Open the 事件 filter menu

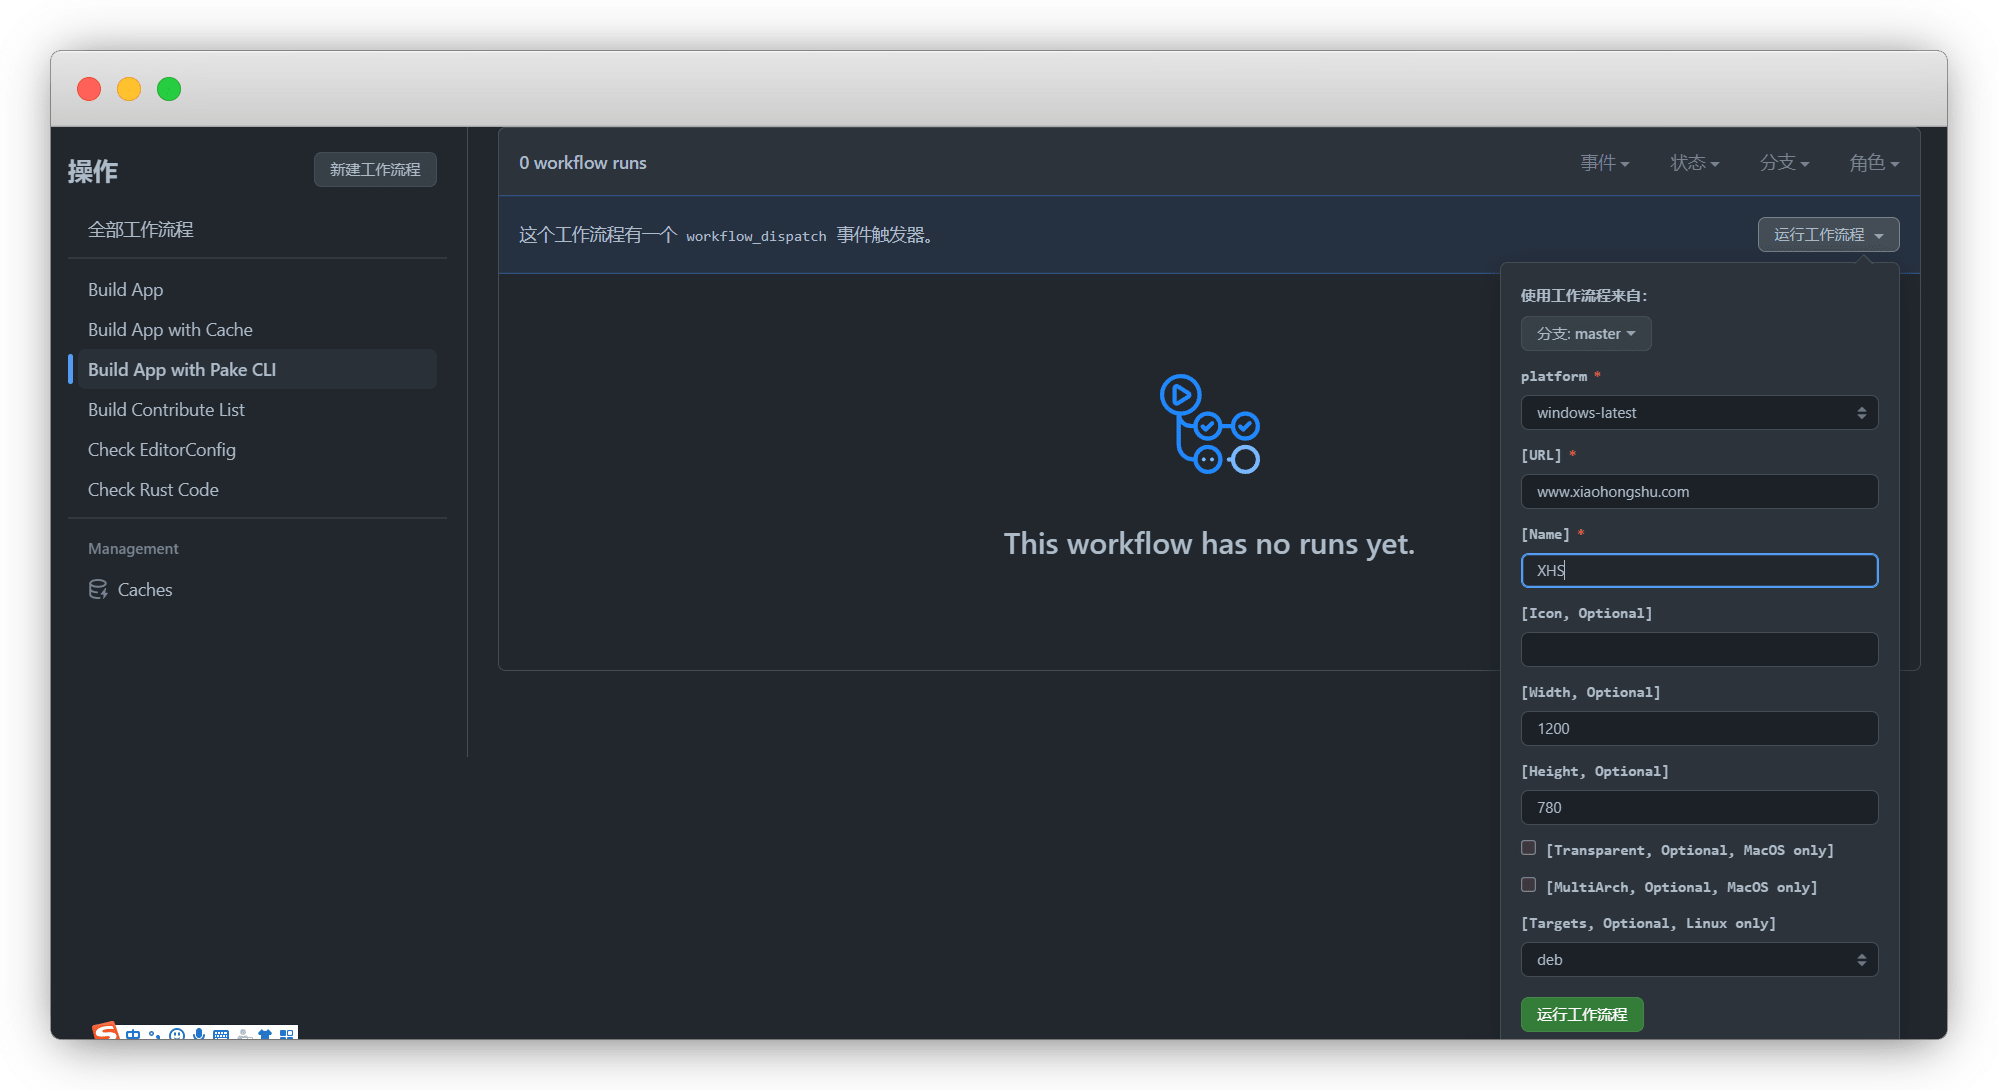click(1604, 163)
